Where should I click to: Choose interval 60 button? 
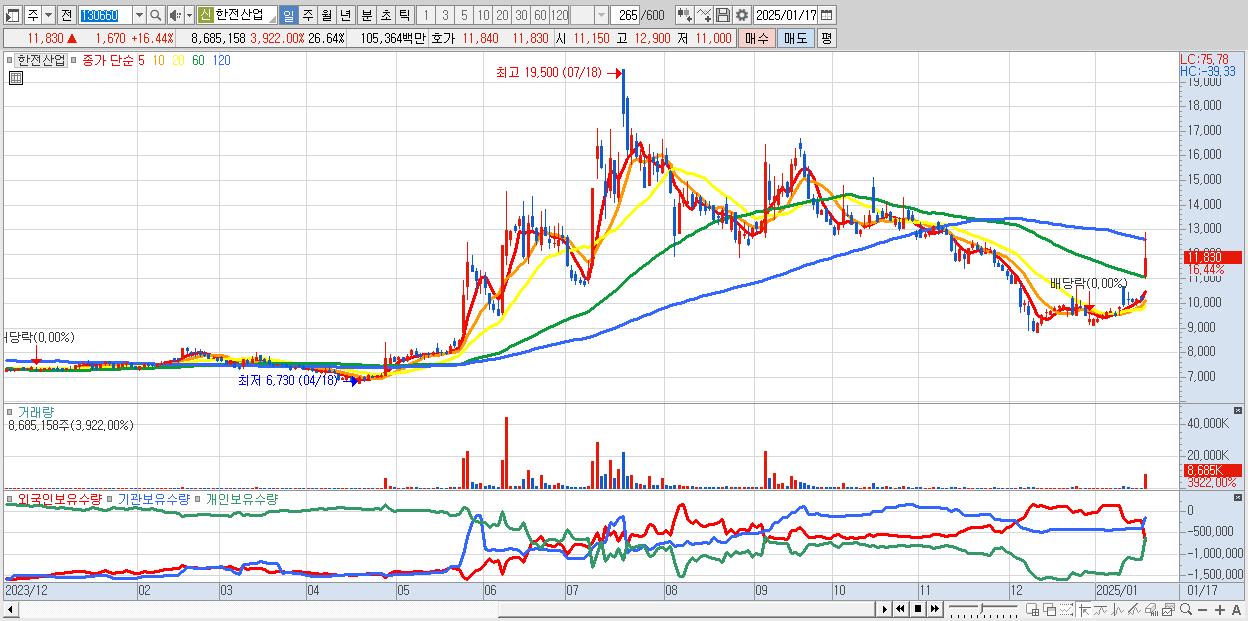pyautogui.click(x=540, y=15)
